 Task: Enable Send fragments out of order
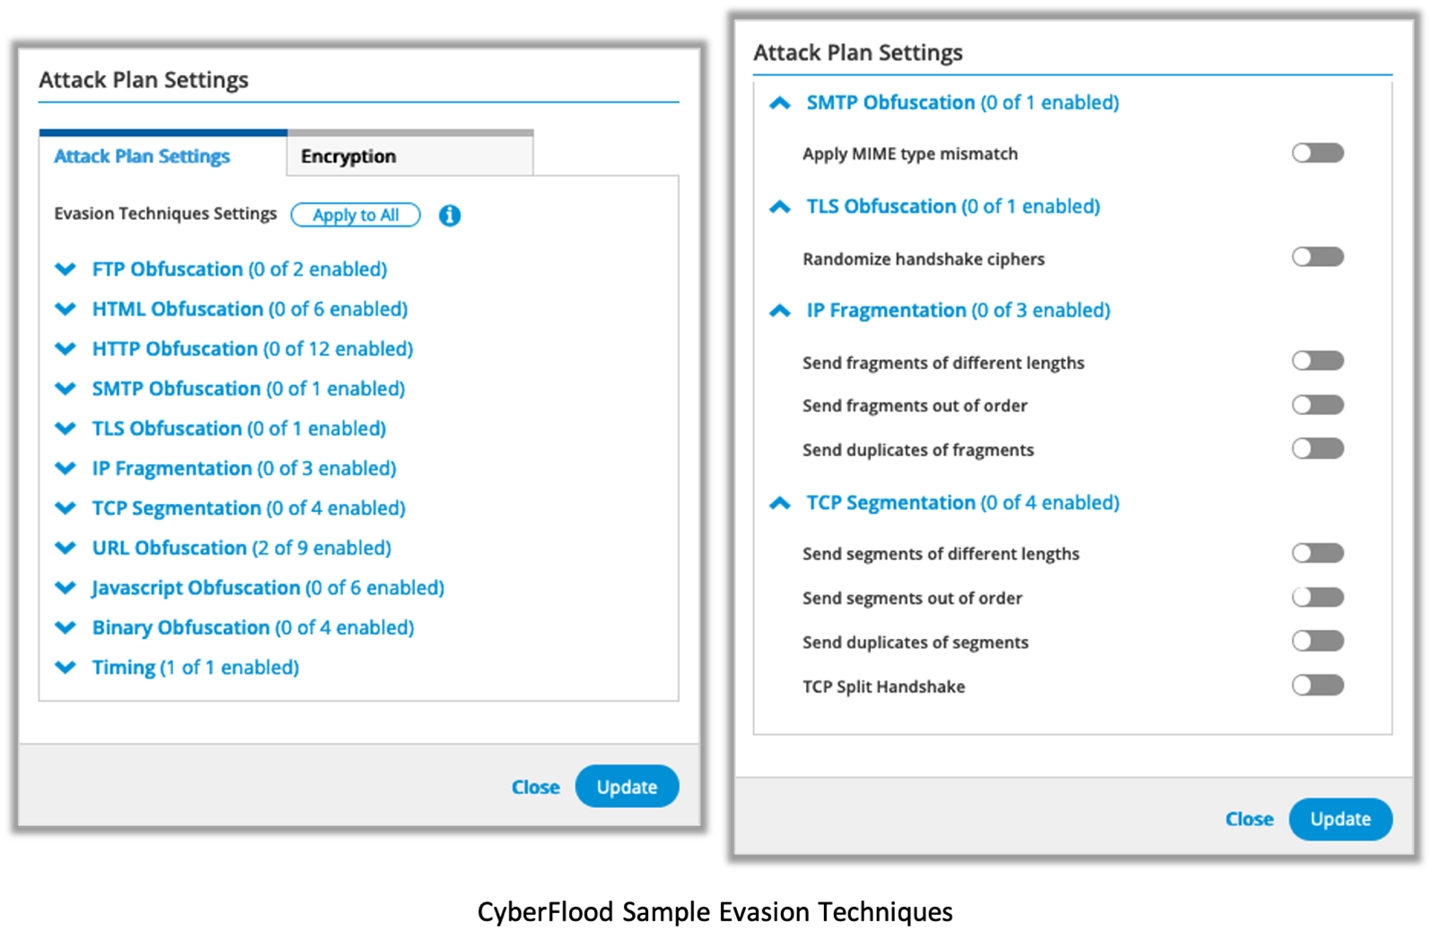[x=1317, y=405]
